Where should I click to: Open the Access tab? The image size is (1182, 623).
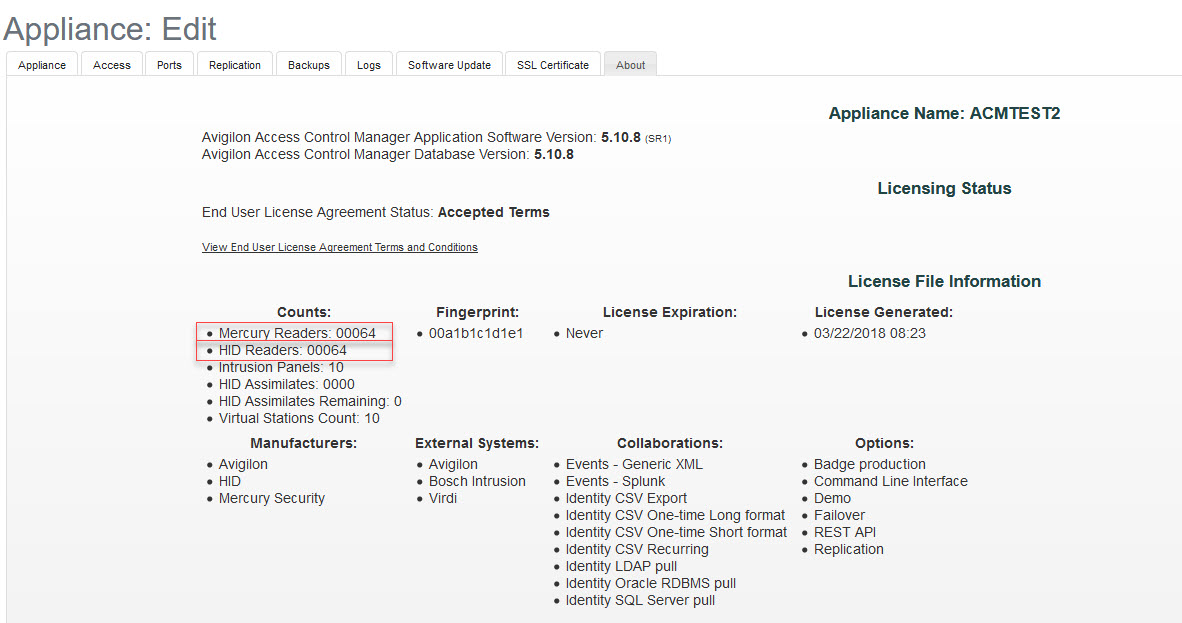(111, 64)
